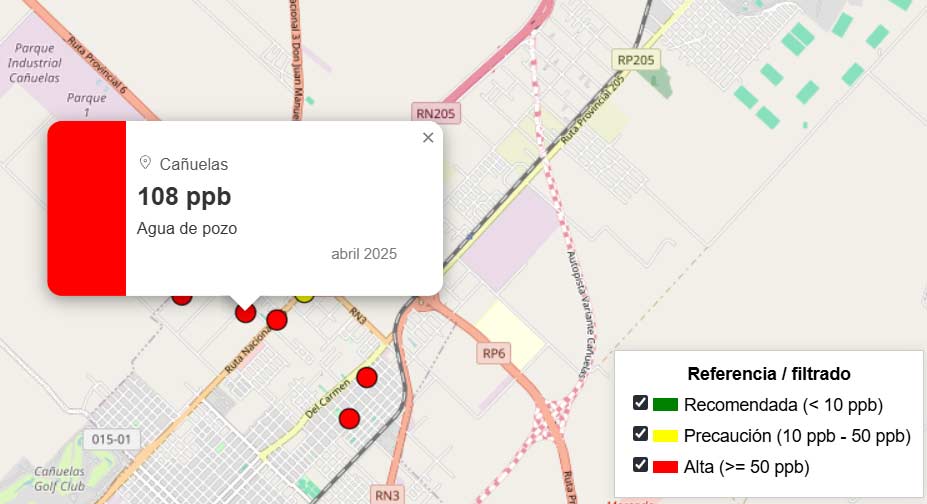927x504 pixels.
Task: Click the "Alta (>= 50 ppb)" legend label
Action: pos(746,467)
